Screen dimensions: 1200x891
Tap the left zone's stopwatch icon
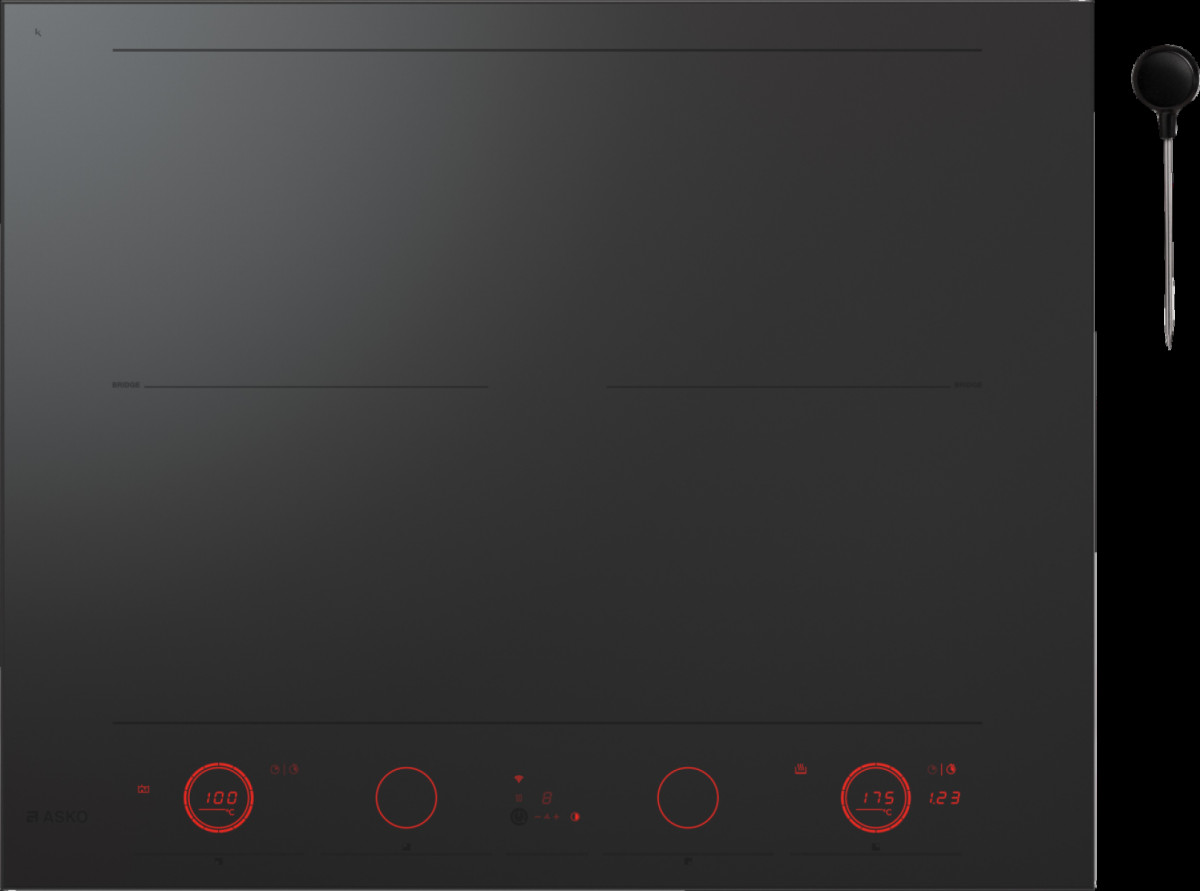276,769
